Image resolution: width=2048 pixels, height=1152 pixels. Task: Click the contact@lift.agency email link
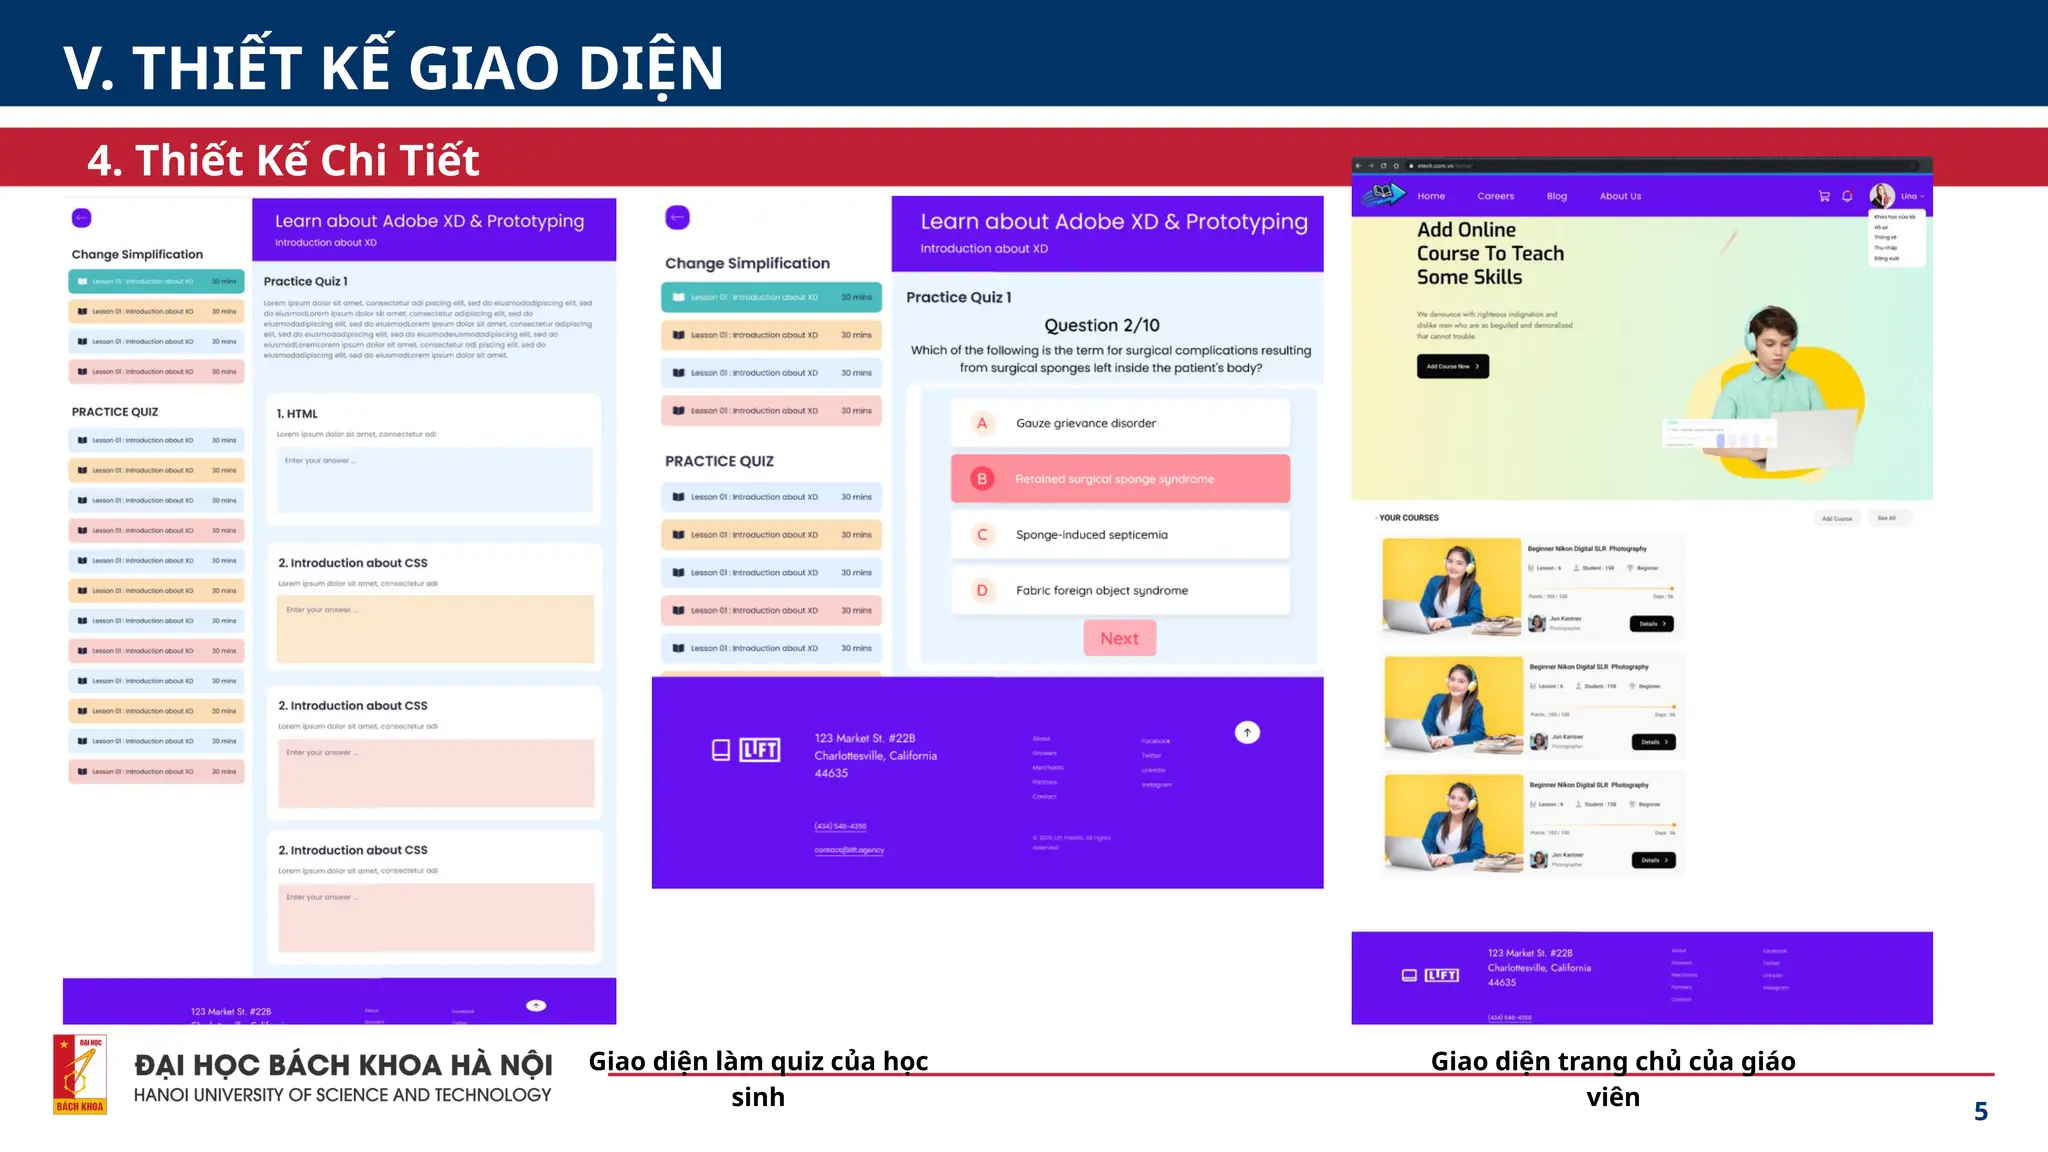(x=849, y=850)
